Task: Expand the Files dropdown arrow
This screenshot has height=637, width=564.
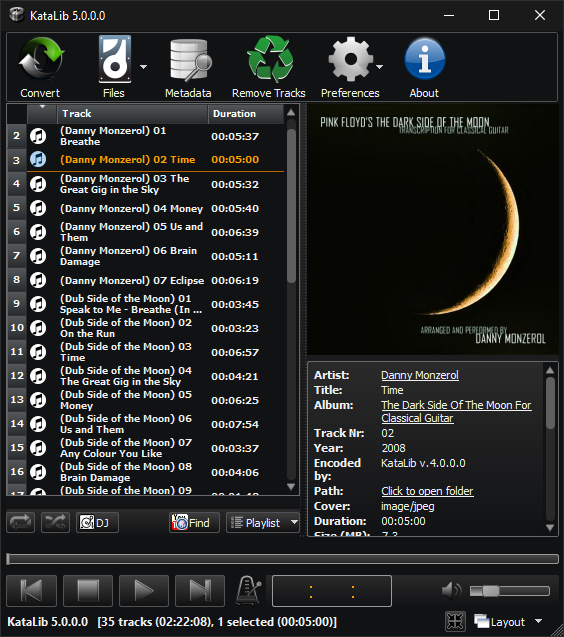Action: pos(143,67)
